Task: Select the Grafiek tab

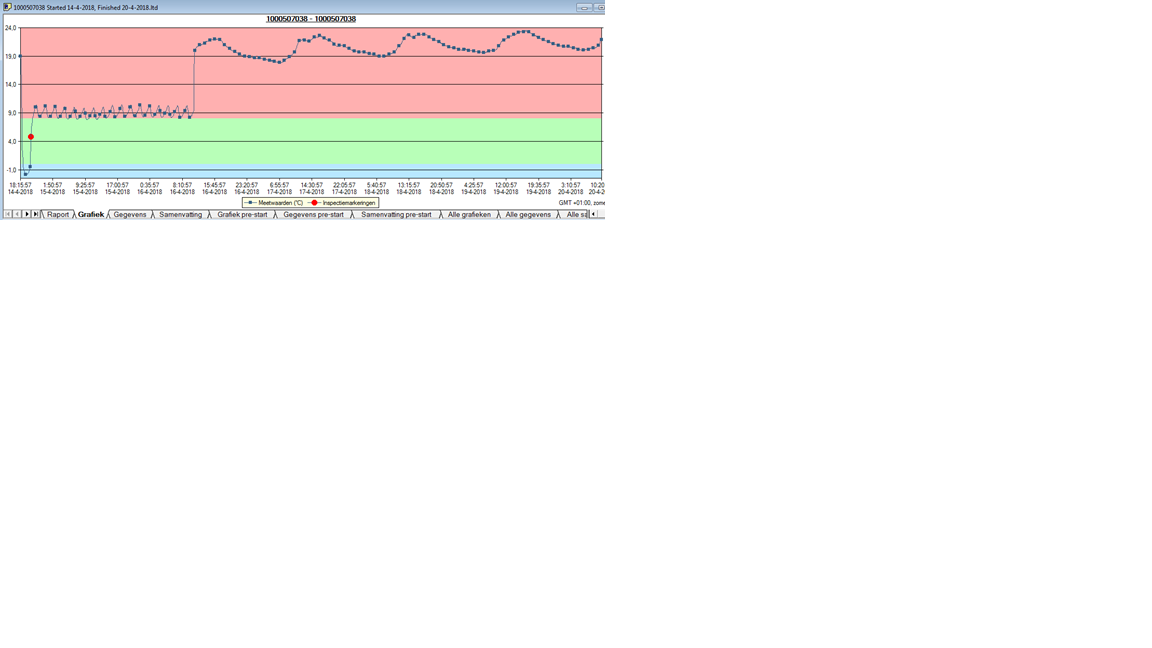Action: (x=91, y=214)
